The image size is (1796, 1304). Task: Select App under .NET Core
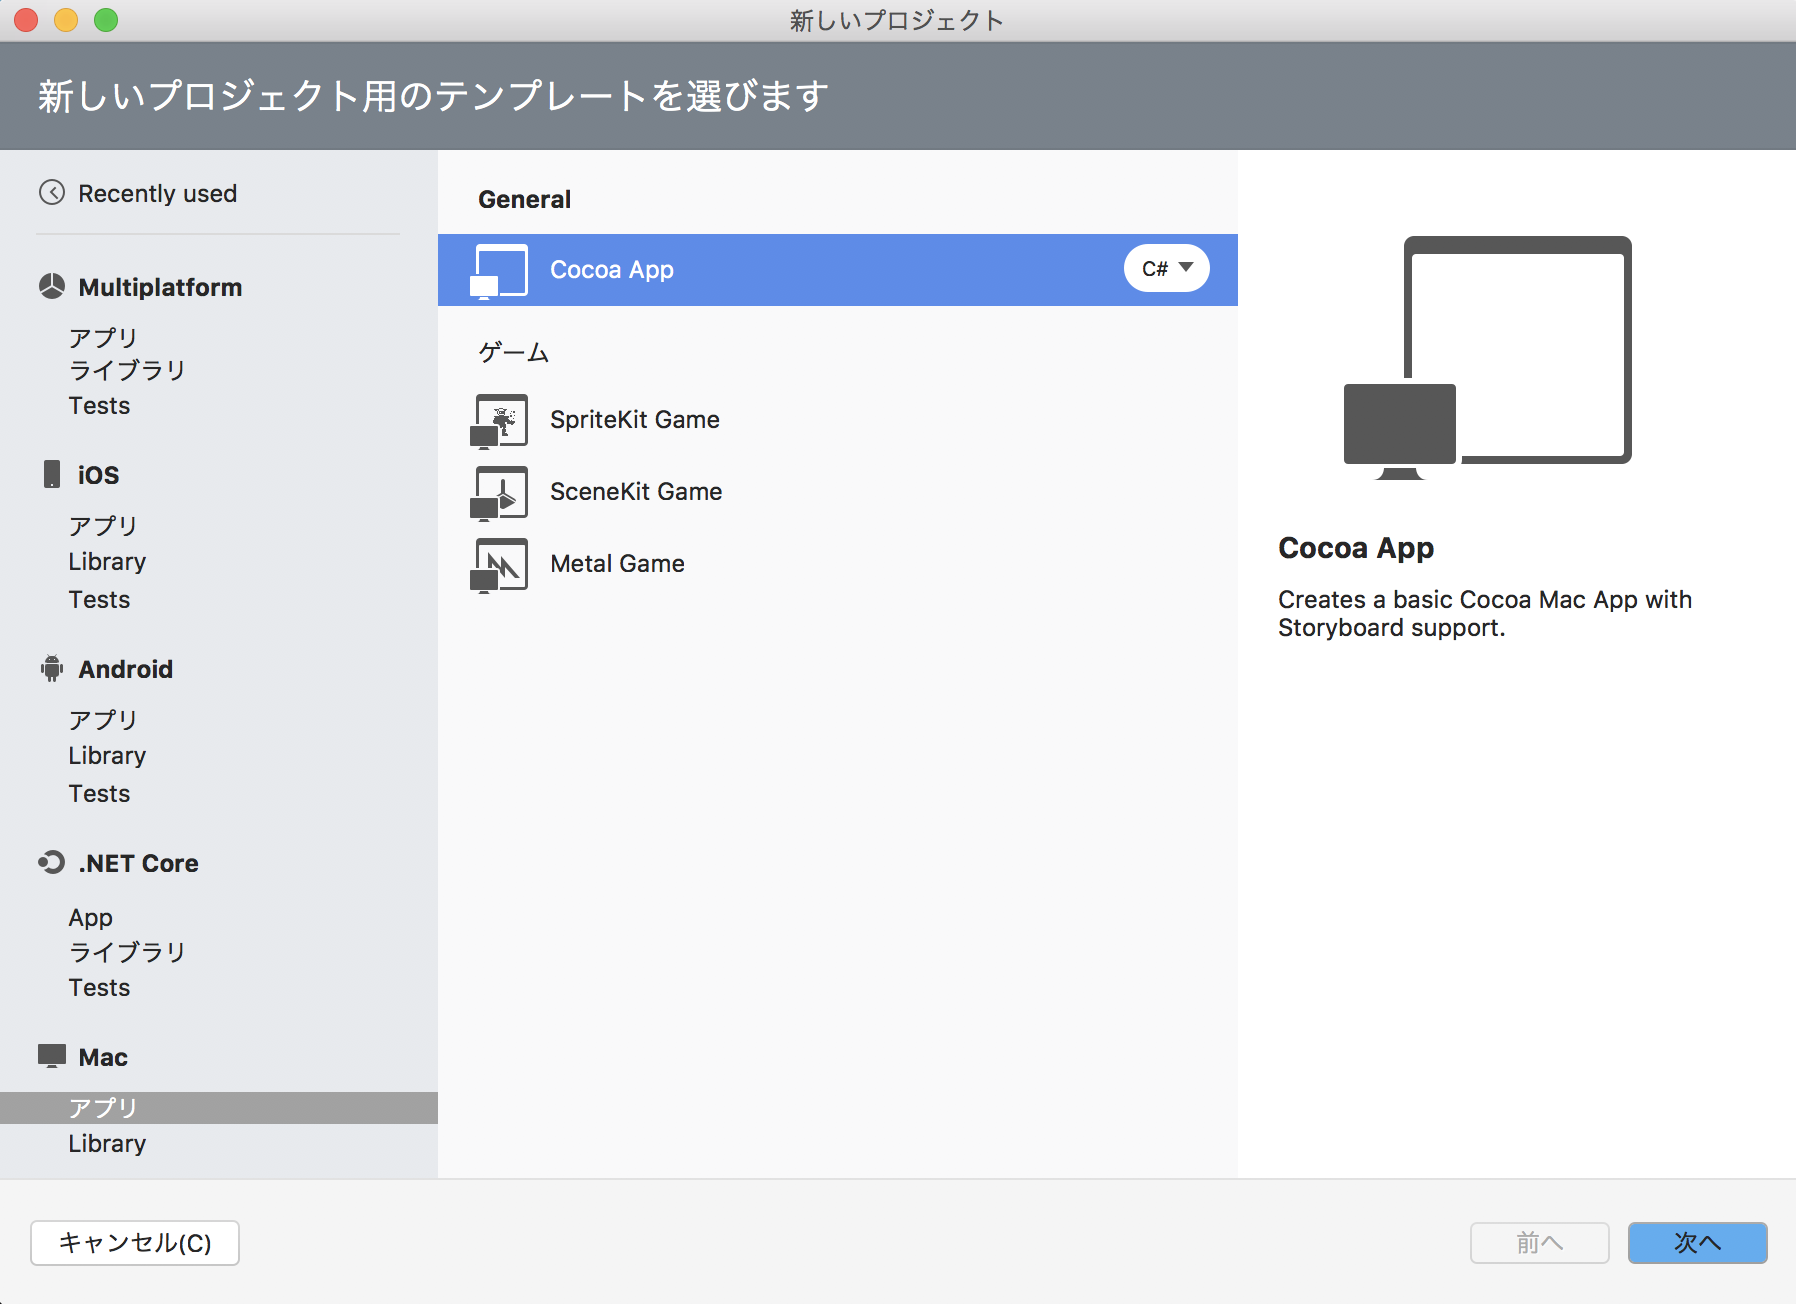click(x=90, y=918)
